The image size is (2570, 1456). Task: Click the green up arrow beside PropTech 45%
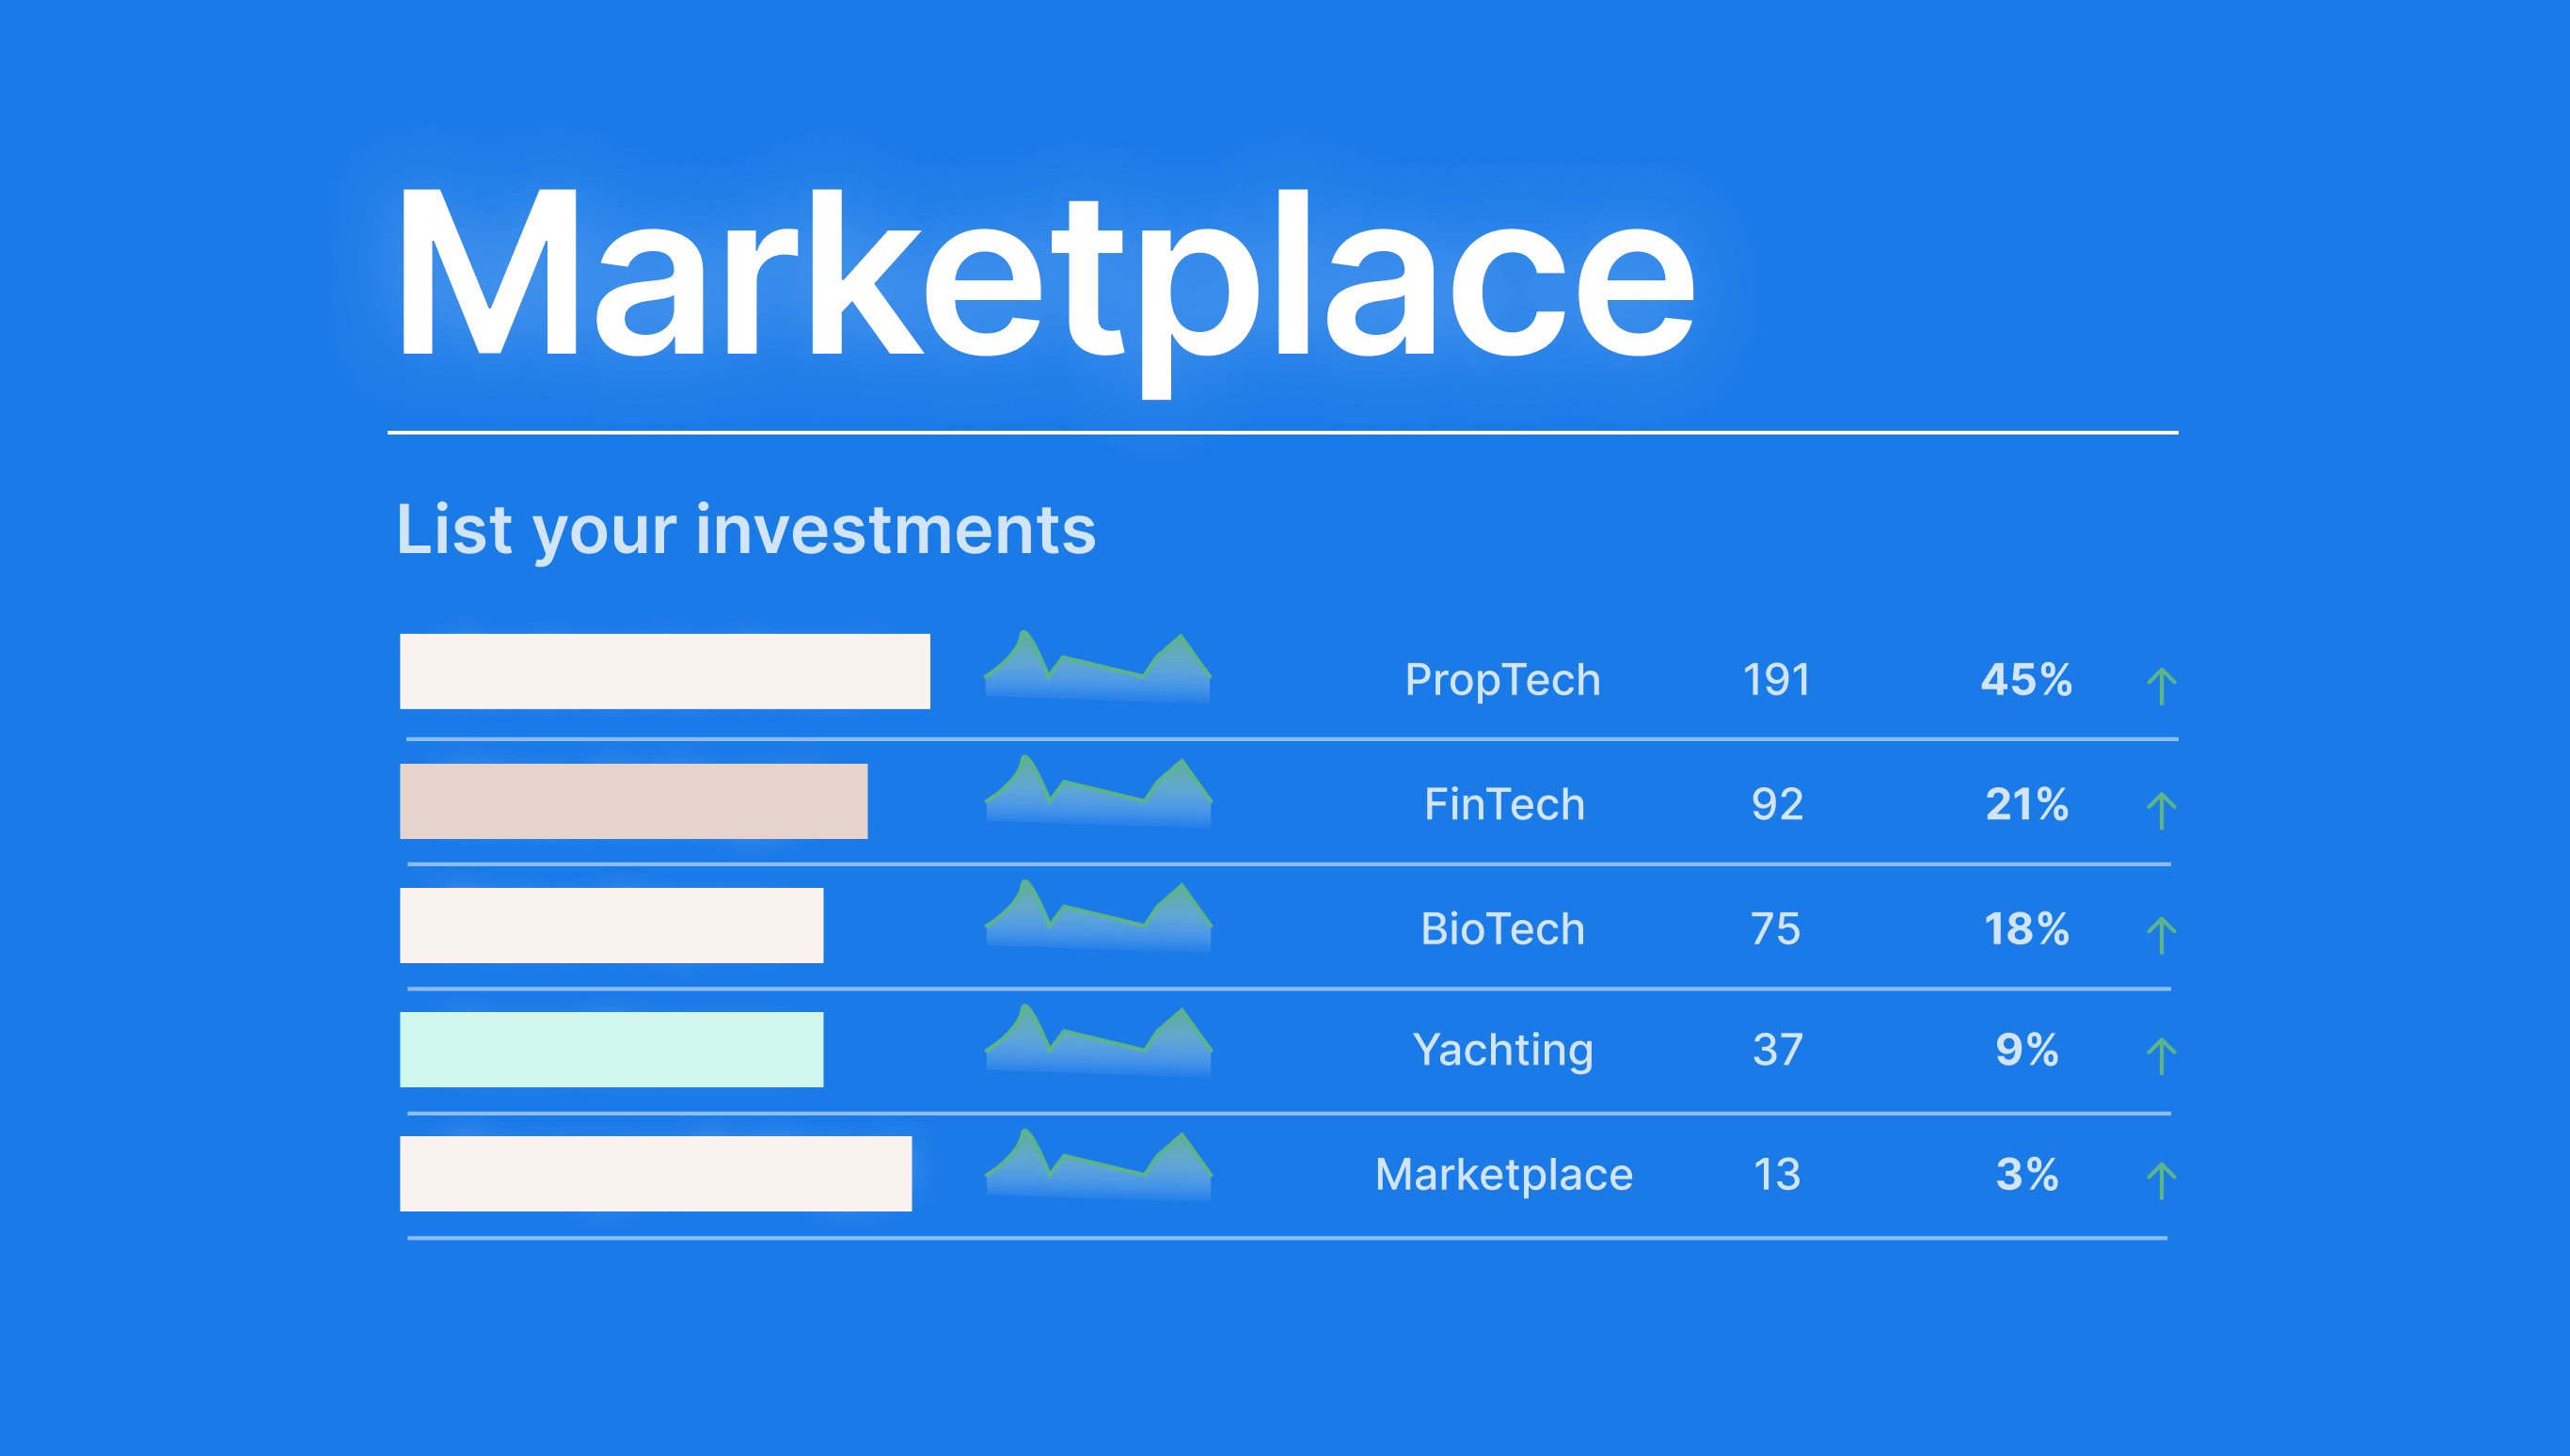(2160, 686)
